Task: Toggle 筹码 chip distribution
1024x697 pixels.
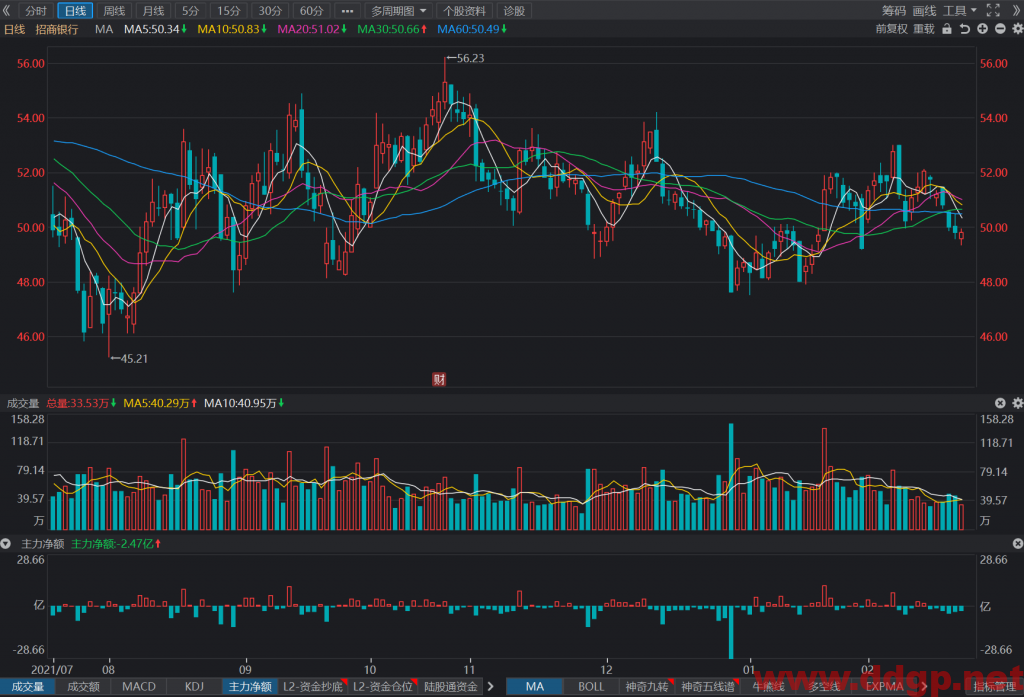Action: [894, 10]
